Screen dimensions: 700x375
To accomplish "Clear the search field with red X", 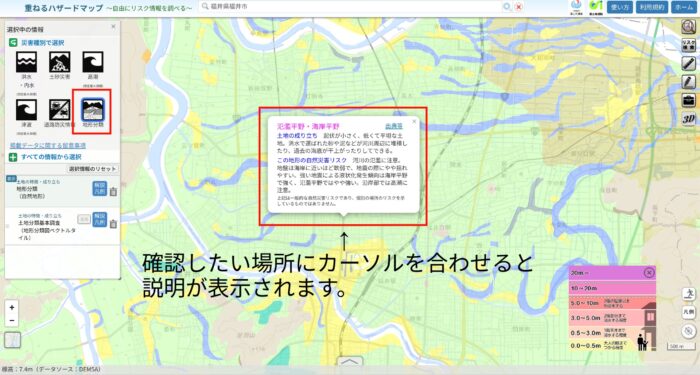I will 519,7.
